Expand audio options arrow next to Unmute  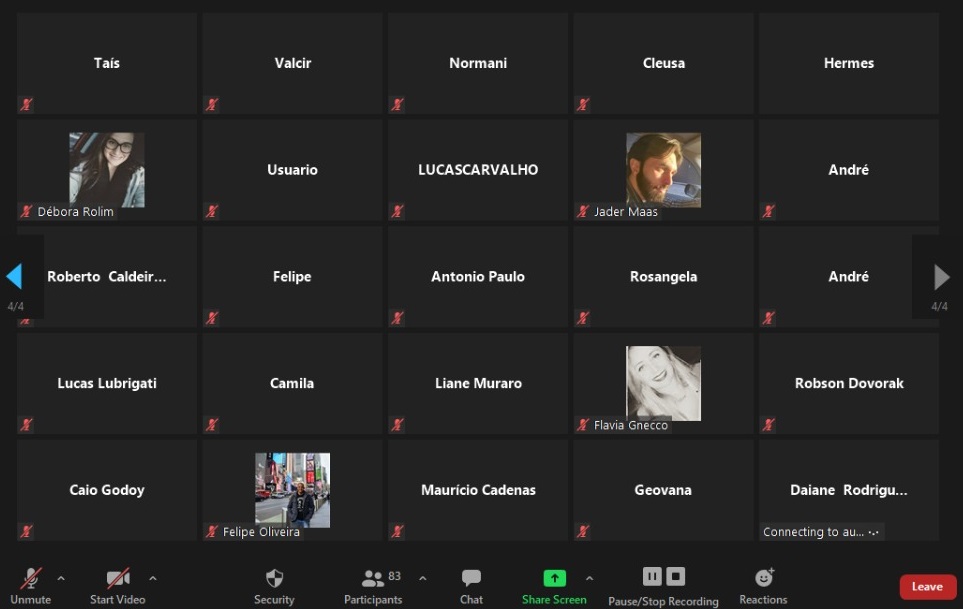(x=61, y=578)
